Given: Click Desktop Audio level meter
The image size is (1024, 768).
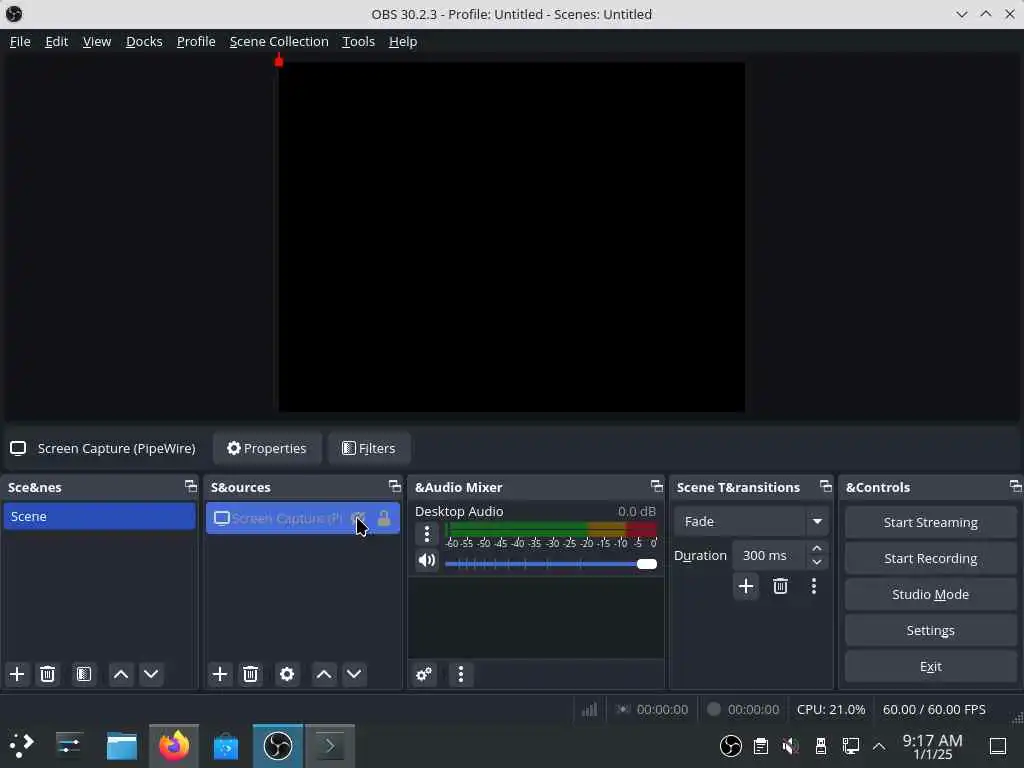Looking at the screenshot, I should (551, 530).
